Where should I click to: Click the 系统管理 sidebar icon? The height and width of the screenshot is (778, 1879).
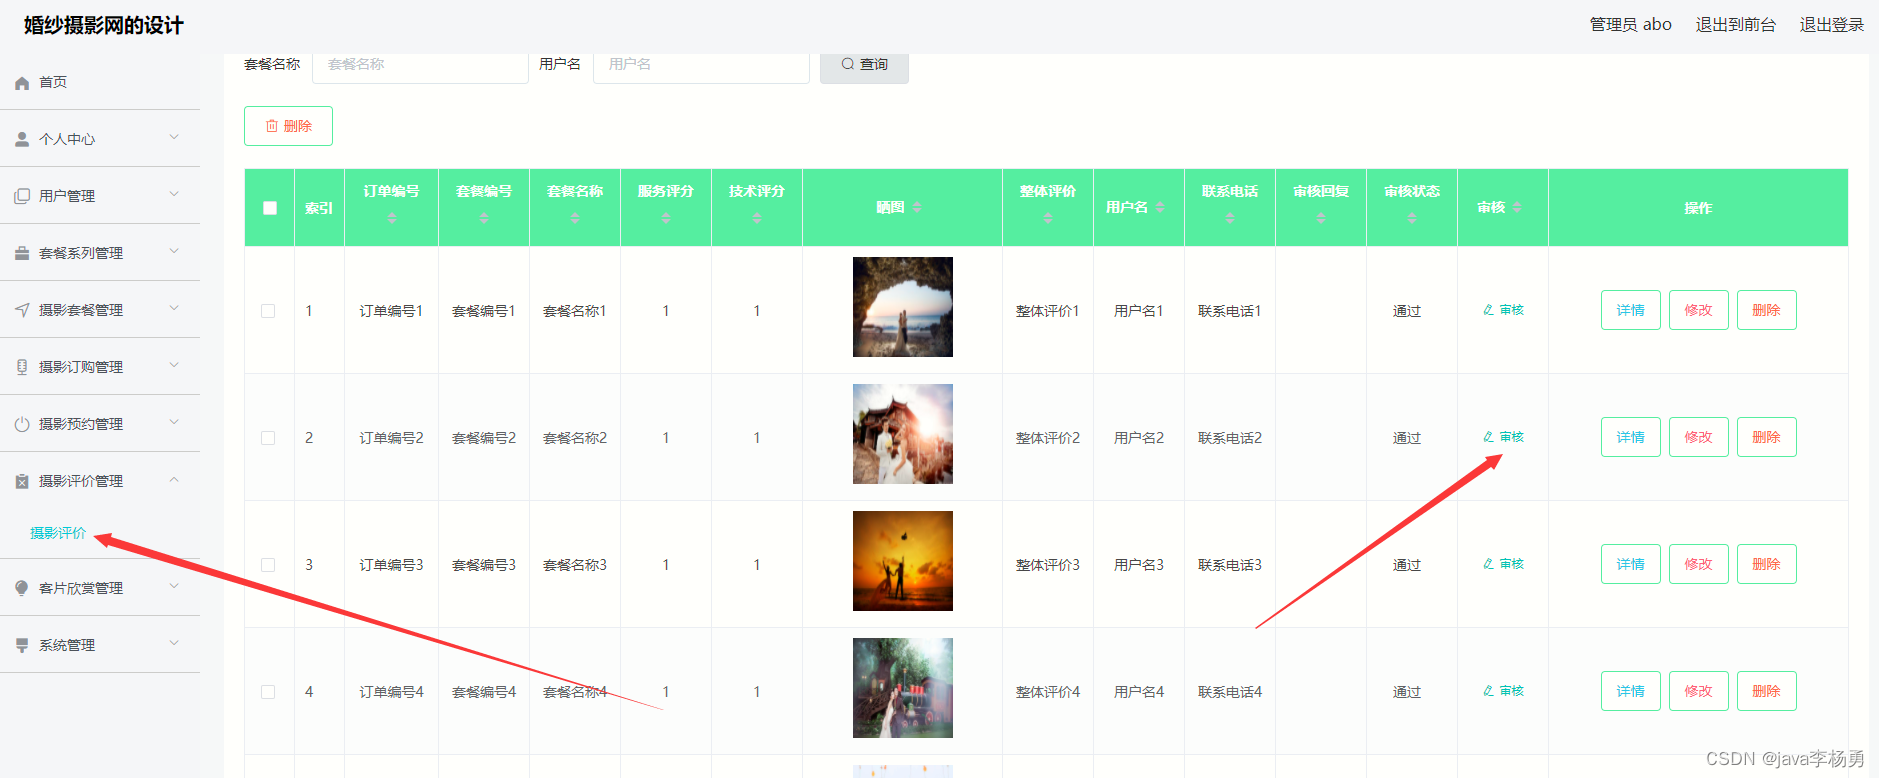22,646
